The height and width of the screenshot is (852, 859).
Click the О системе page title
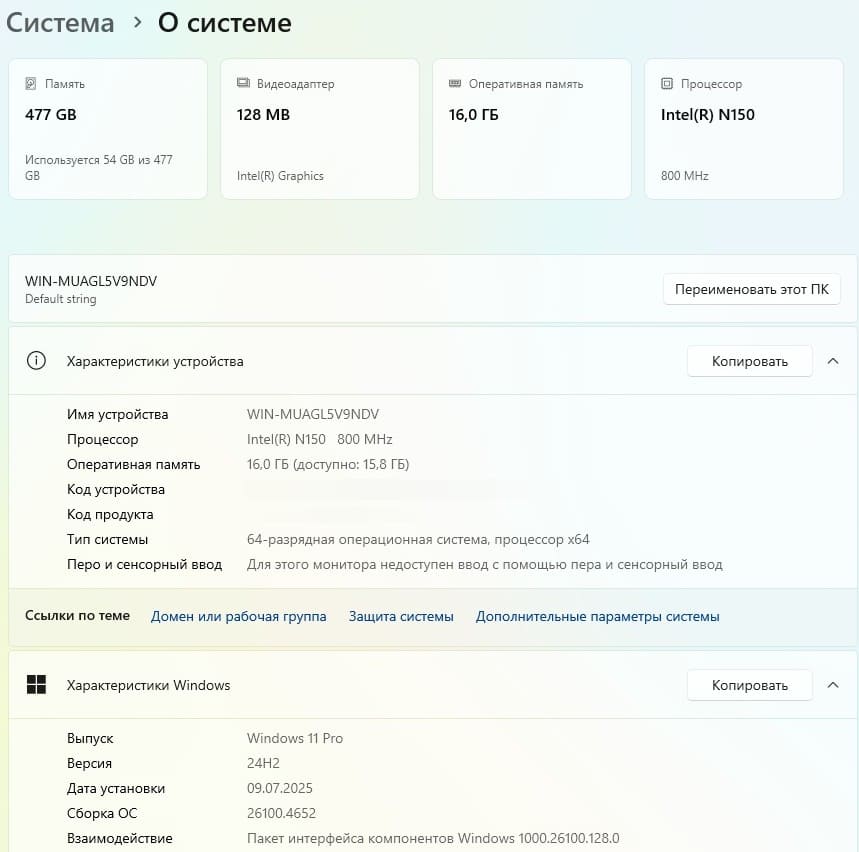225,23
